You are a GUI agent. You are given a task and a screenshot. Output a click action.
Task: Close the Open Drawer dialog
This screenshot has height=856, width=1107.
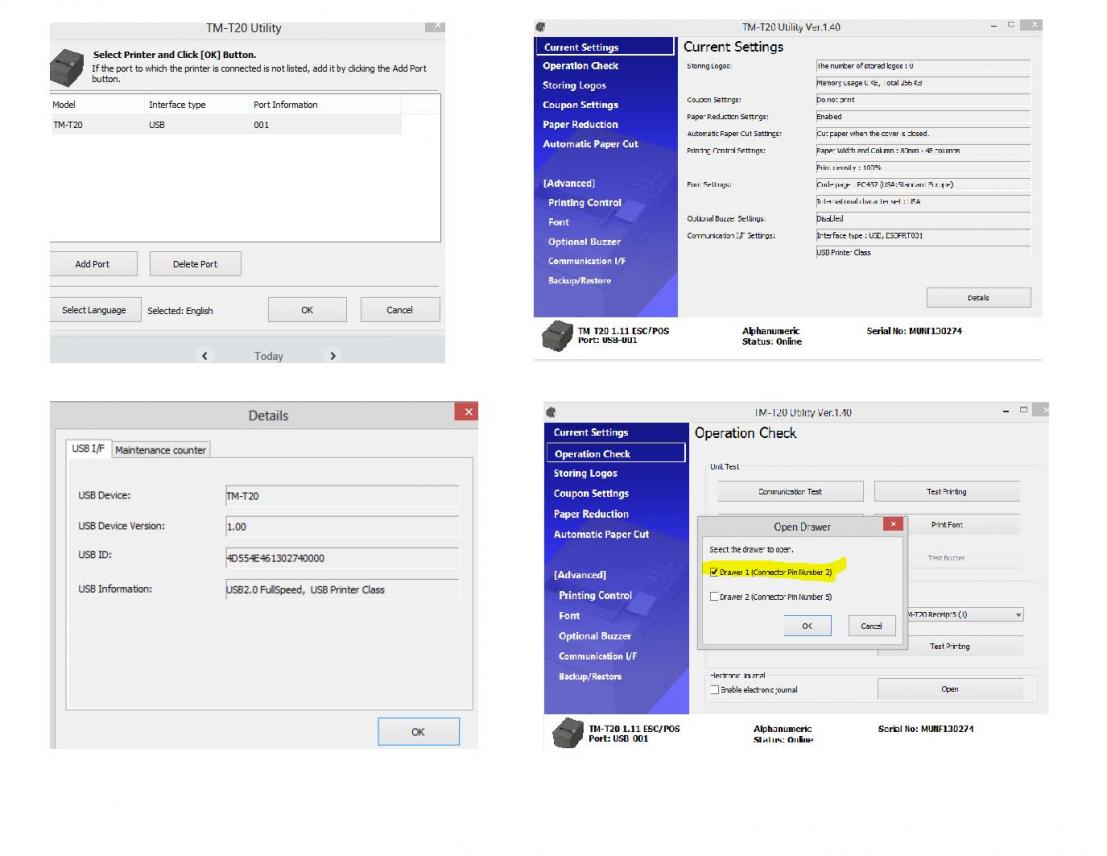(x=893, y=524)
